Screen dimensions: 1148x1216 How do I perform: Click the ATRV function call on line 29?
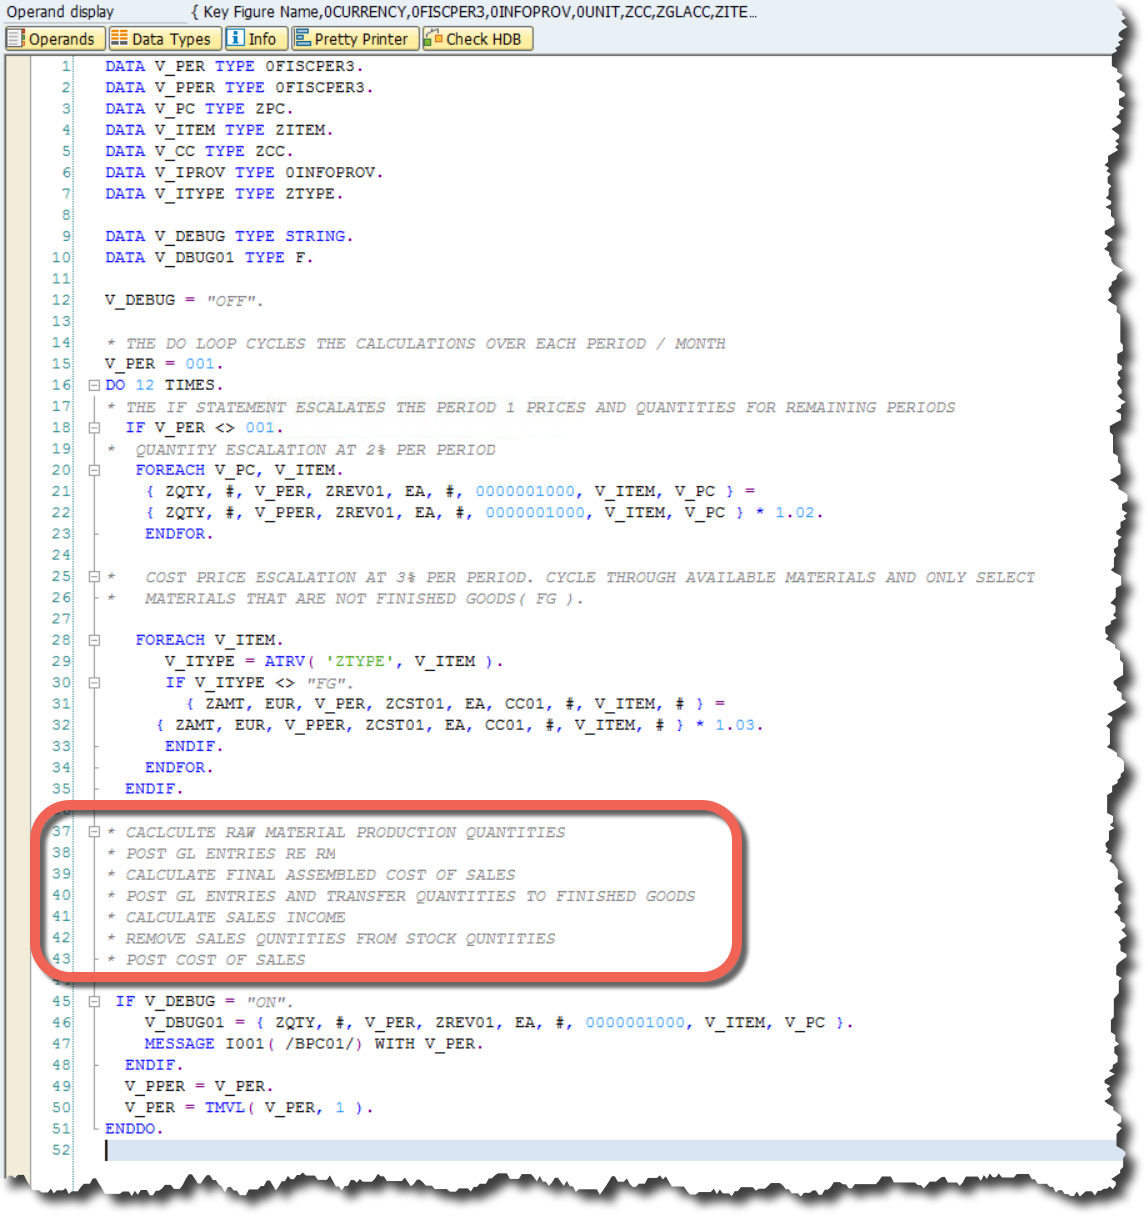pyautogui.click(x=285, y=661)
